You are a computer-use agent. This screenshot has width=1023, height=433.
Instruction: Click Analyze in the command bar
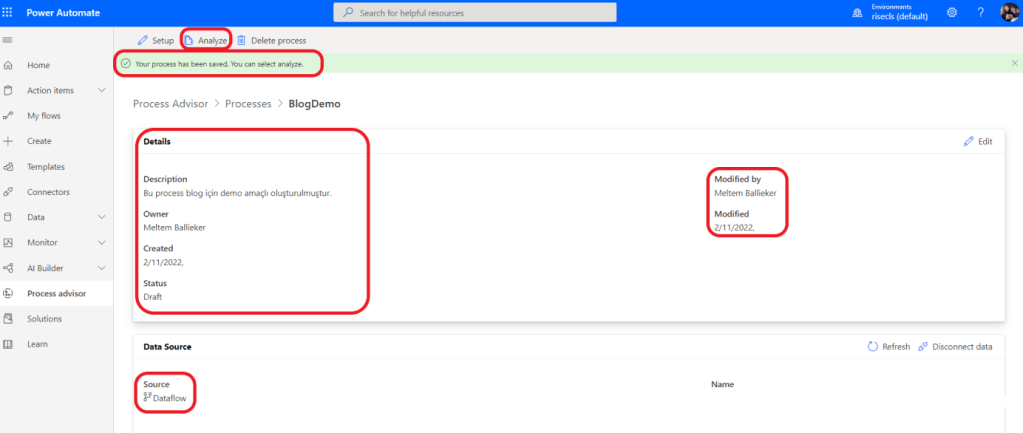click(x=206, y=40)
